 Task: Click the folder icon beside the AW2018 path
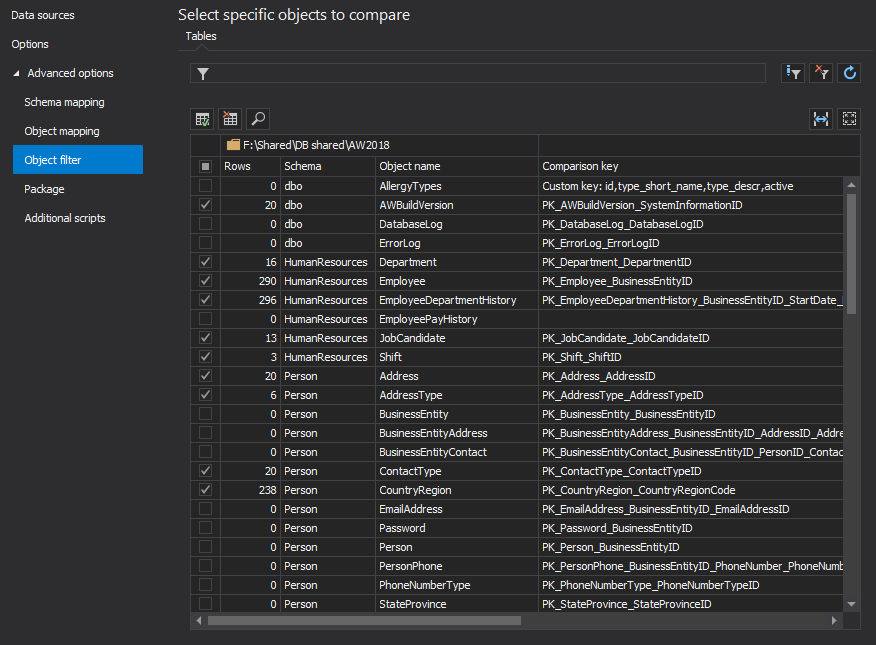coord(233,144)
